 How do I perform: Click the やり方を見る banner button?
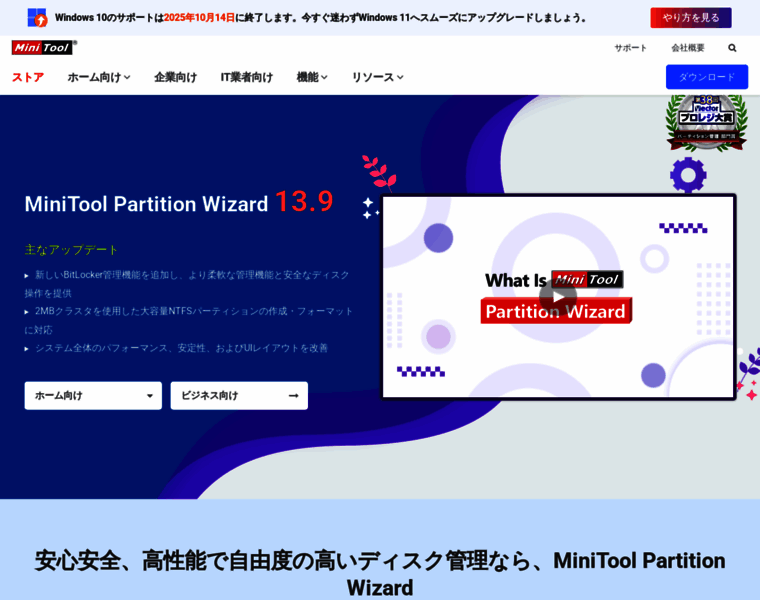click(691, 18)
